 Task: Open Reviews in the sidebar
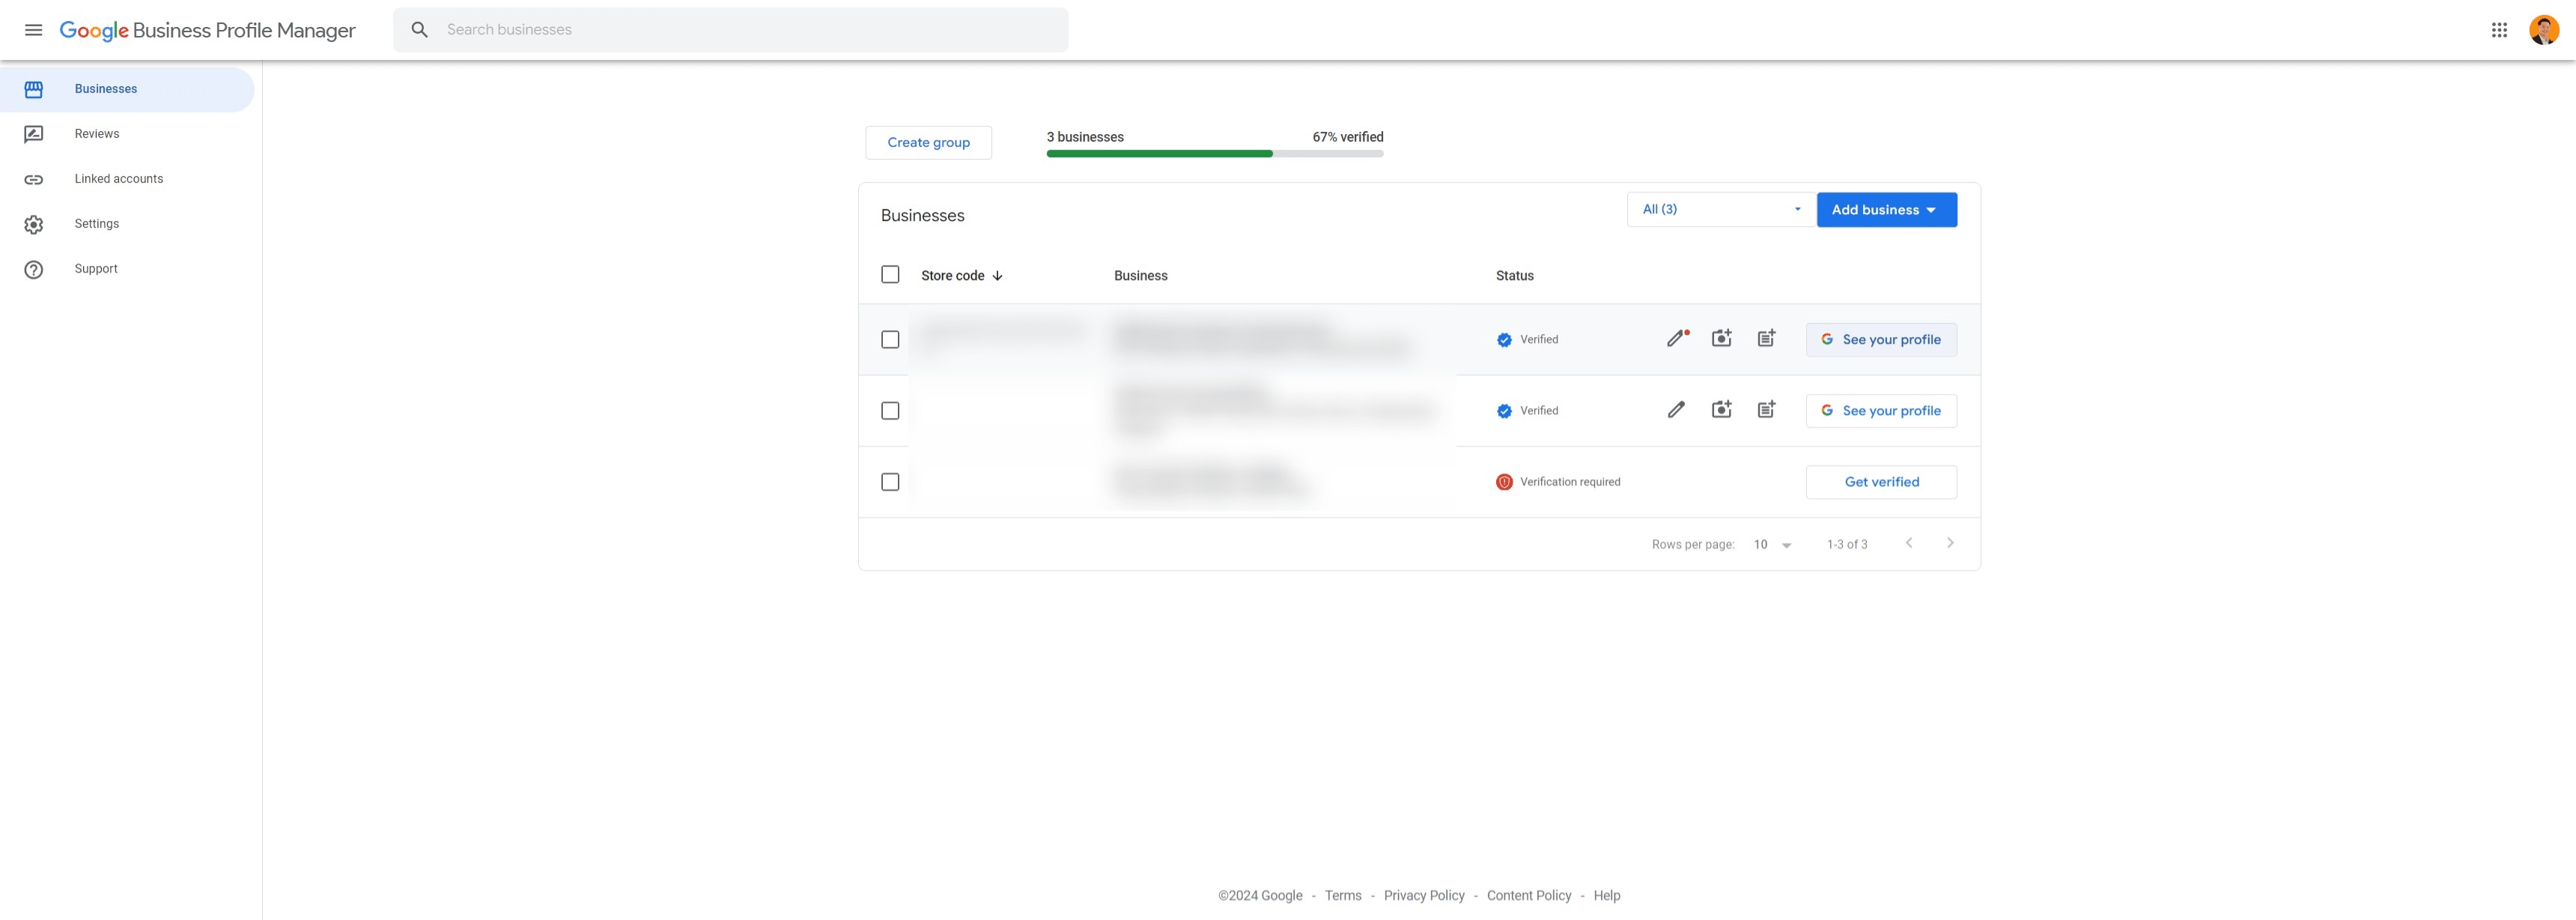[x=97, y=134]
